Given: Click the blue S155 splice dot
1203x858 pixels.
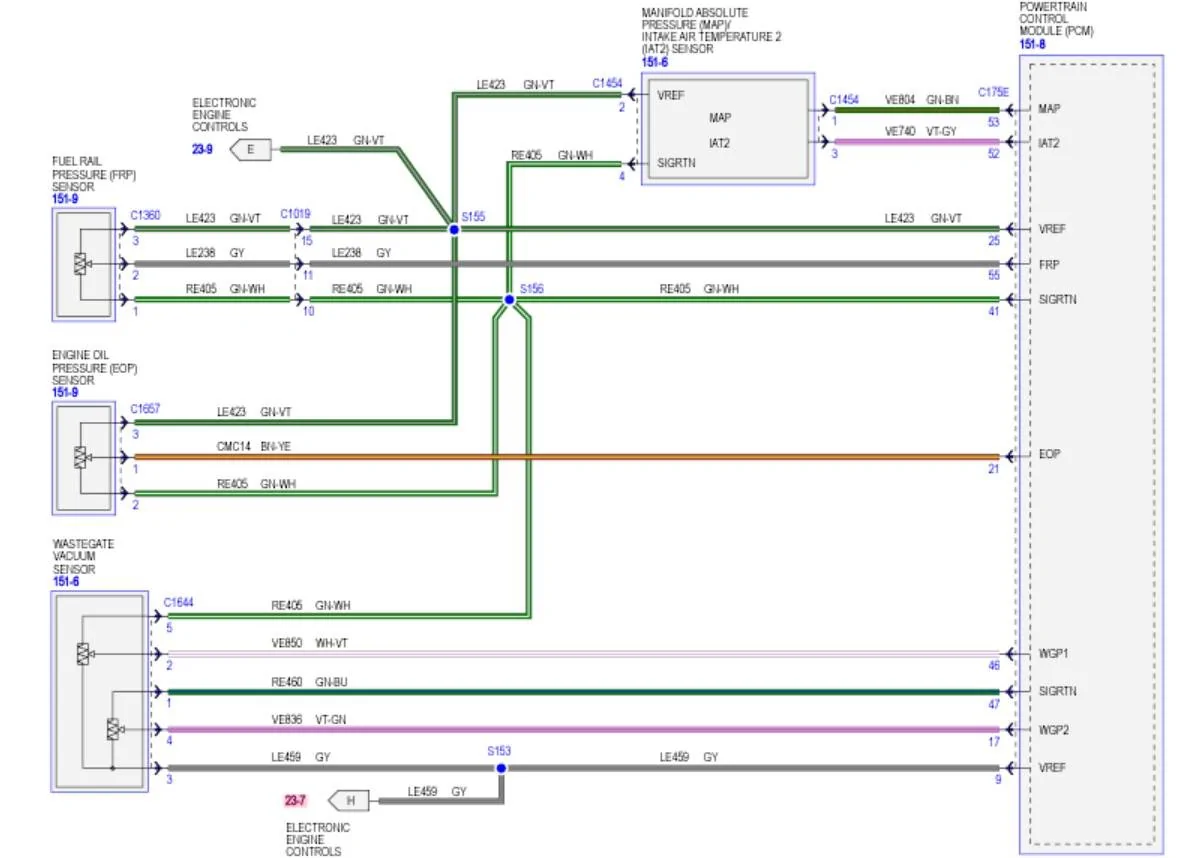Looking at the screenshot, I should click(454, 229).
